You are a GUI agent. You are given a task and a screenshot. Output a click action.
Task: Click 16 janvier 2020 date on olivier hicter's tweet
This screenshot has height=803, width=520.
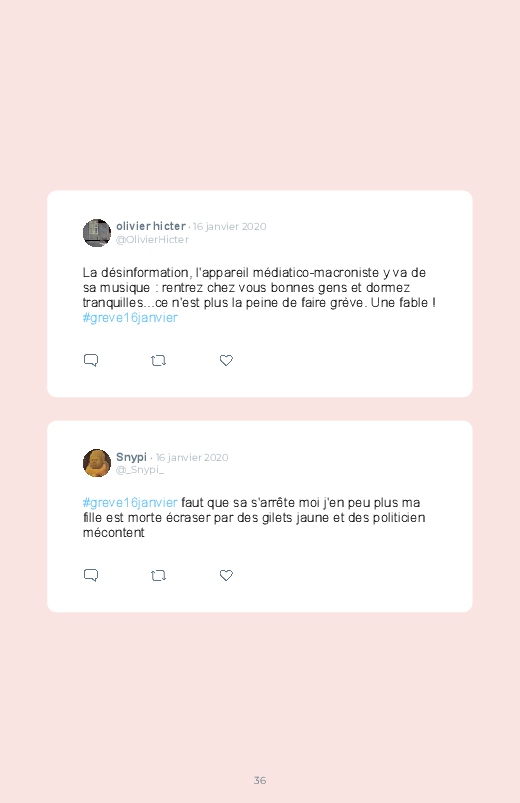click(230, 226)
